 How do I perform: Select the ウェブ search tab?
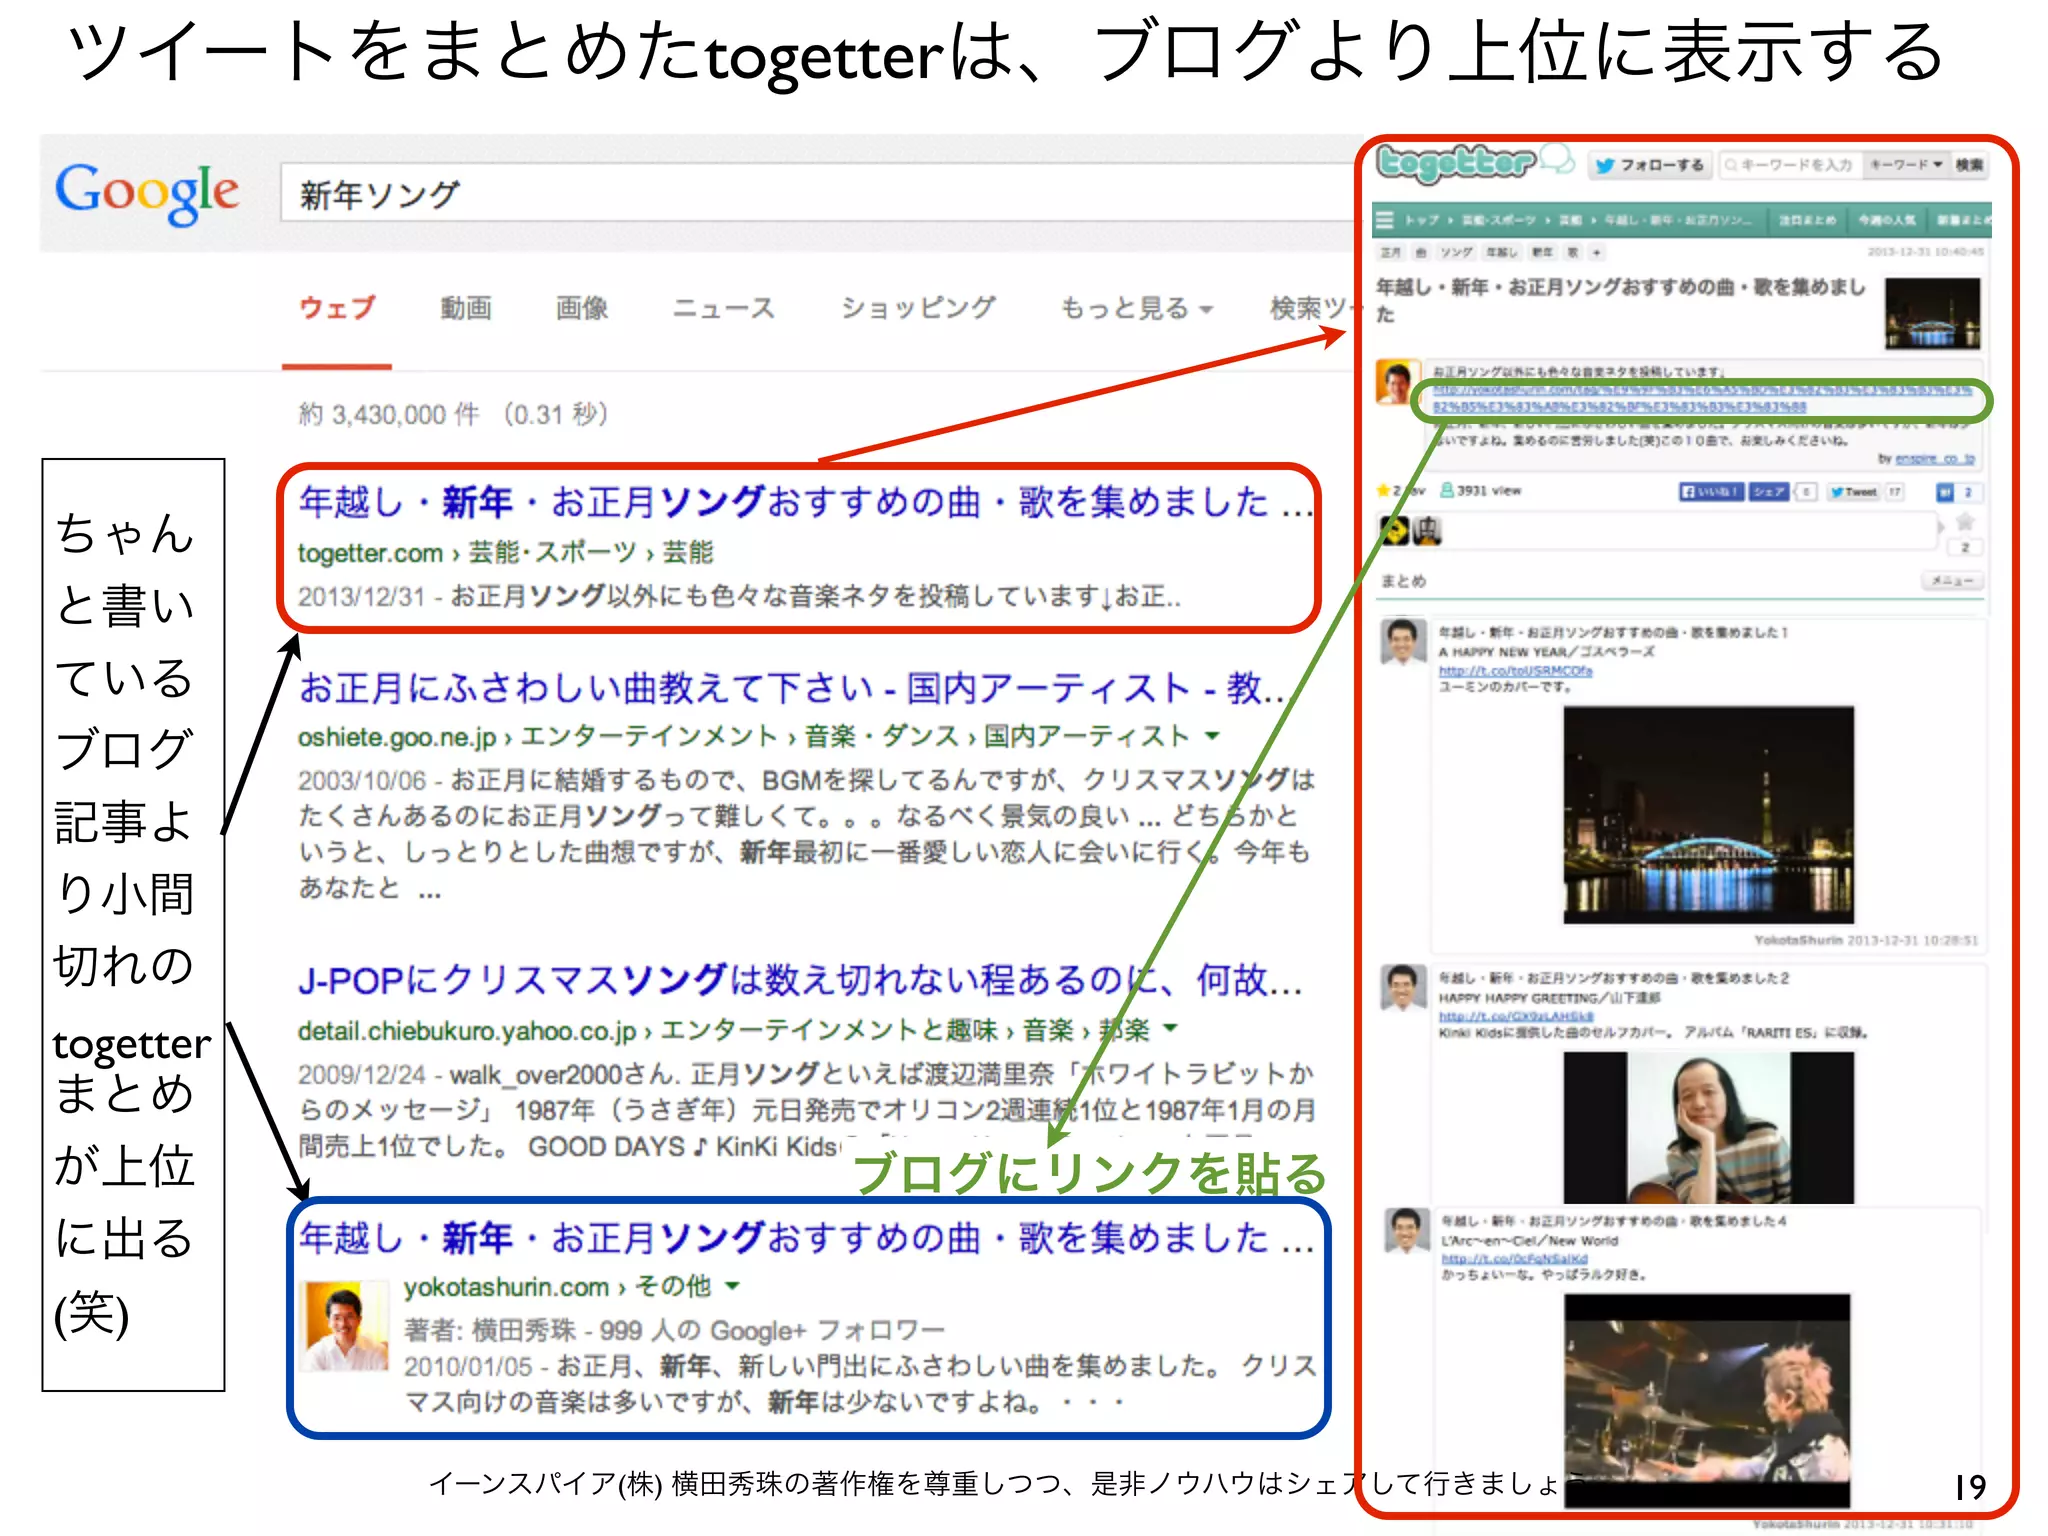click(337, 307)
